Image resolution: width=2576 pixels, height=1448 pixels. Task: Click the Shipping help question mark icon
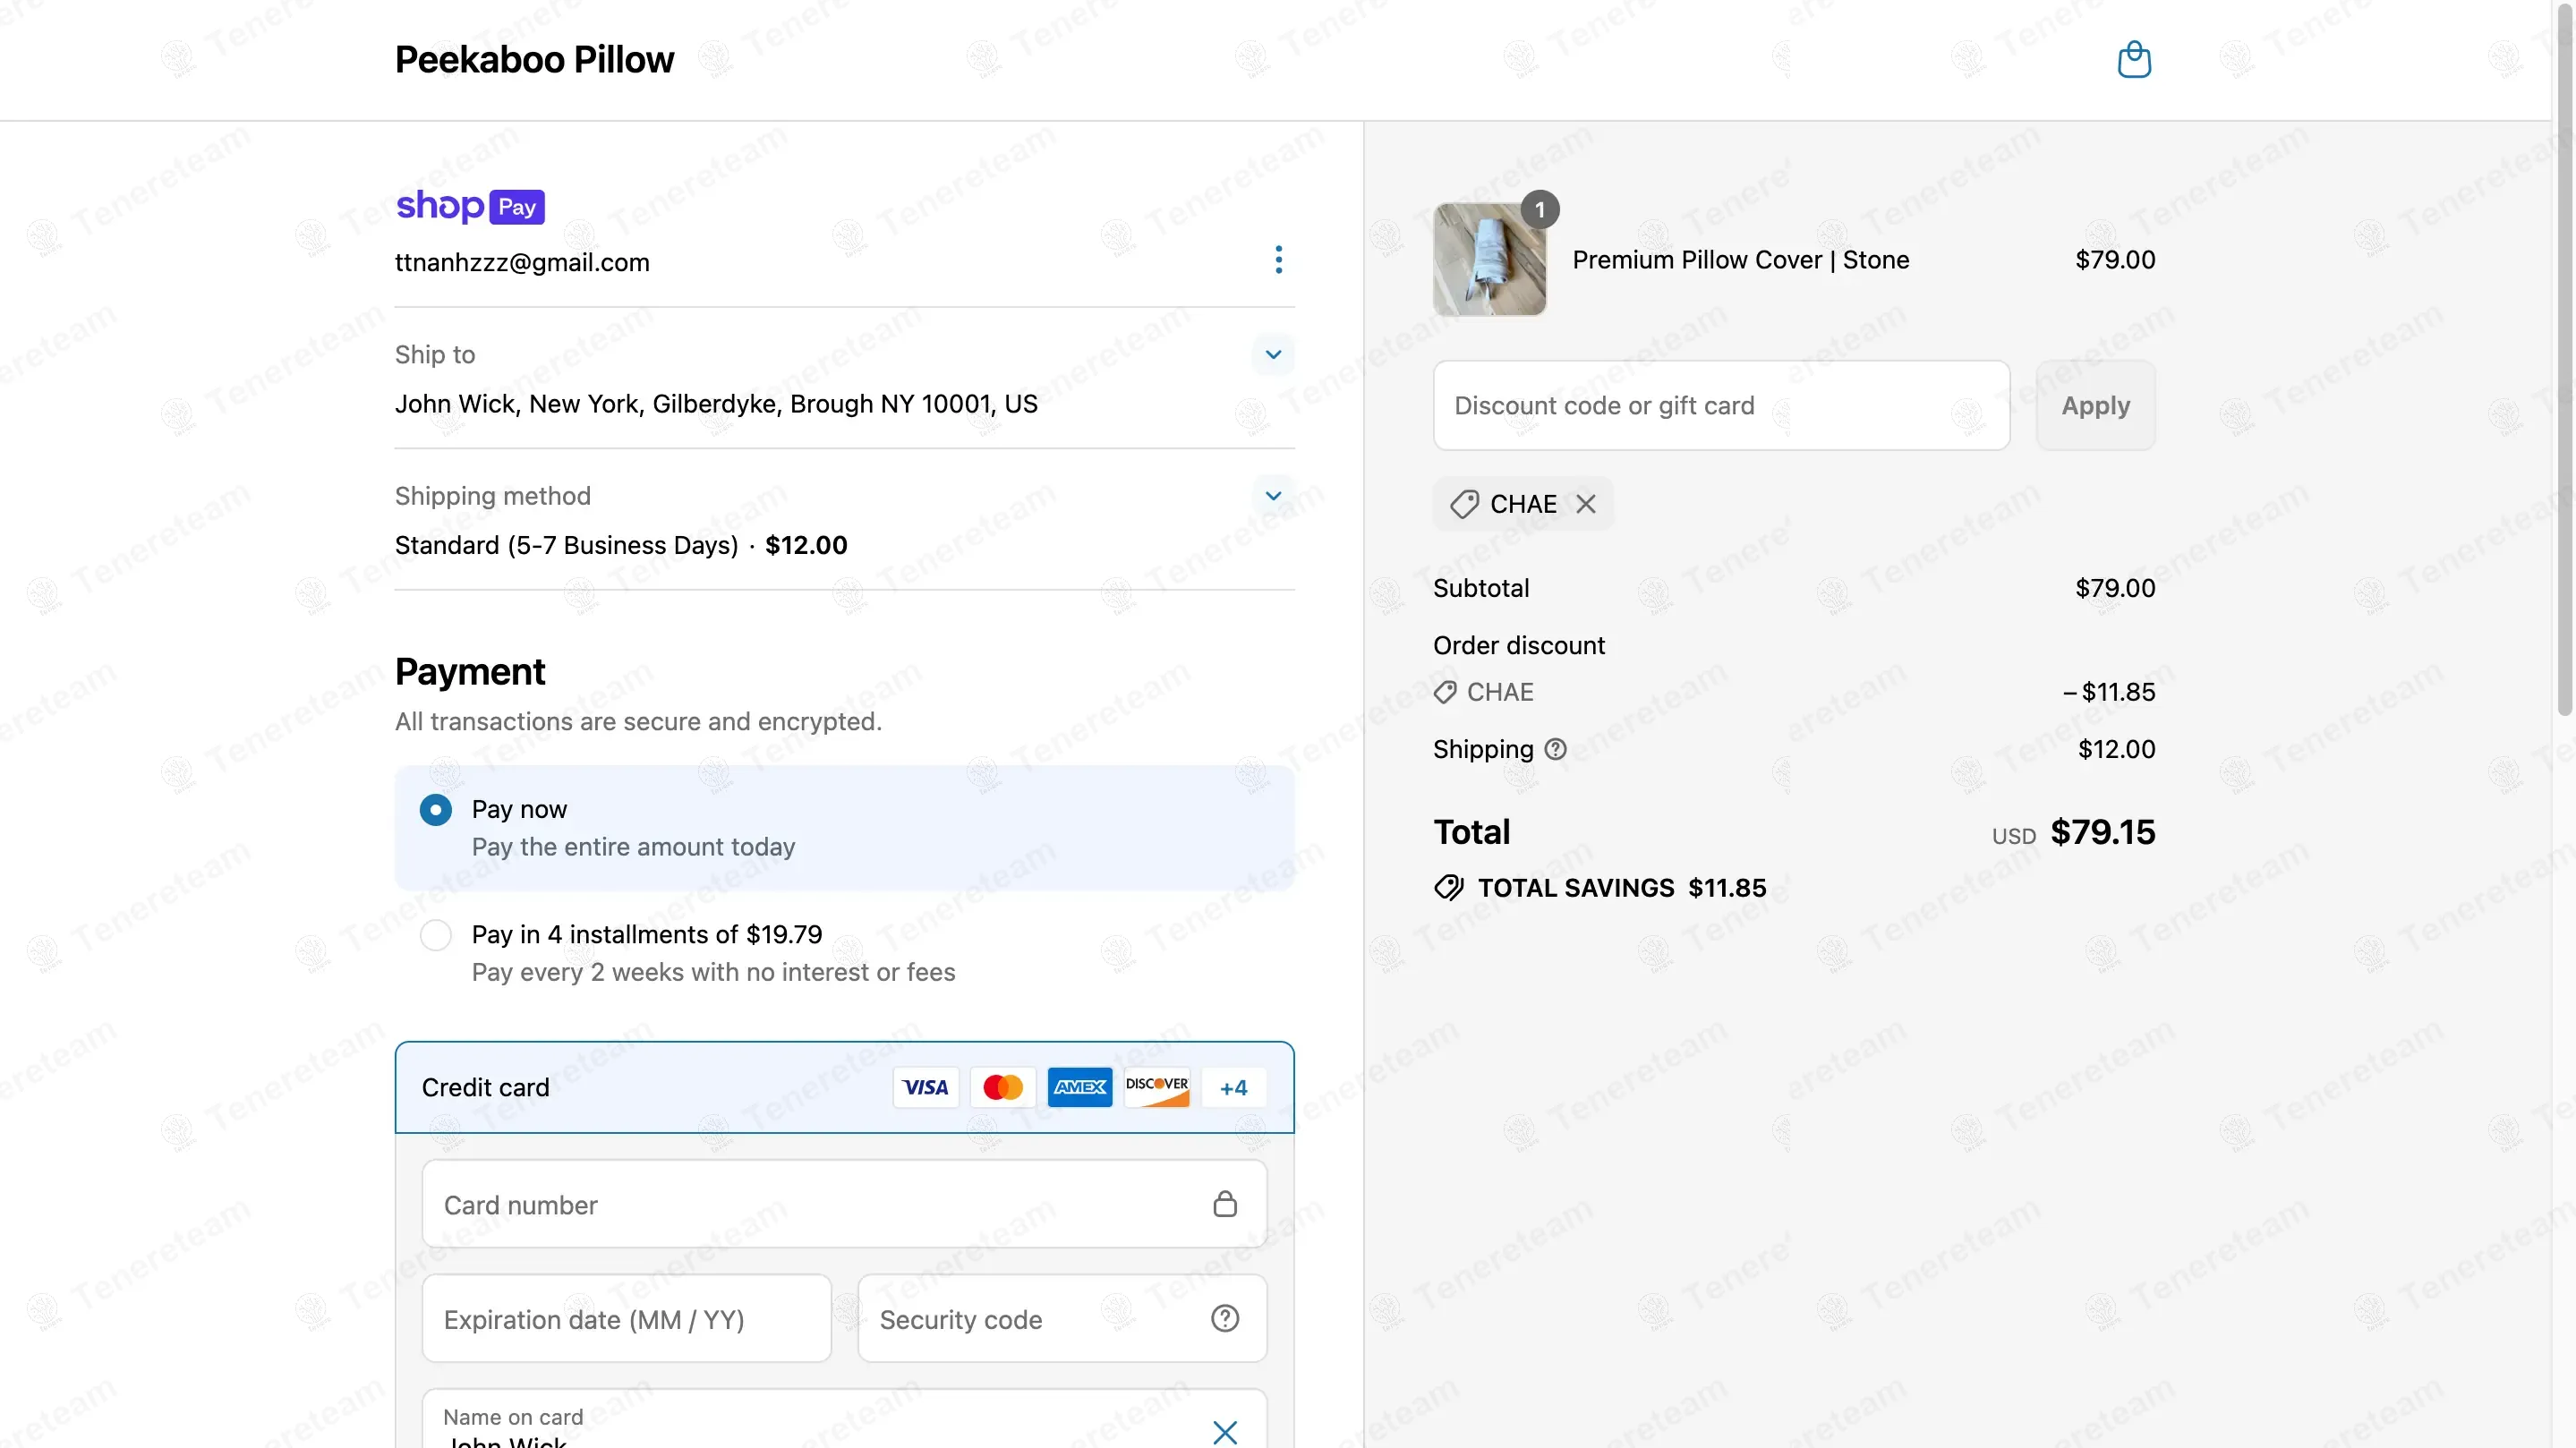click(1555, 749)
